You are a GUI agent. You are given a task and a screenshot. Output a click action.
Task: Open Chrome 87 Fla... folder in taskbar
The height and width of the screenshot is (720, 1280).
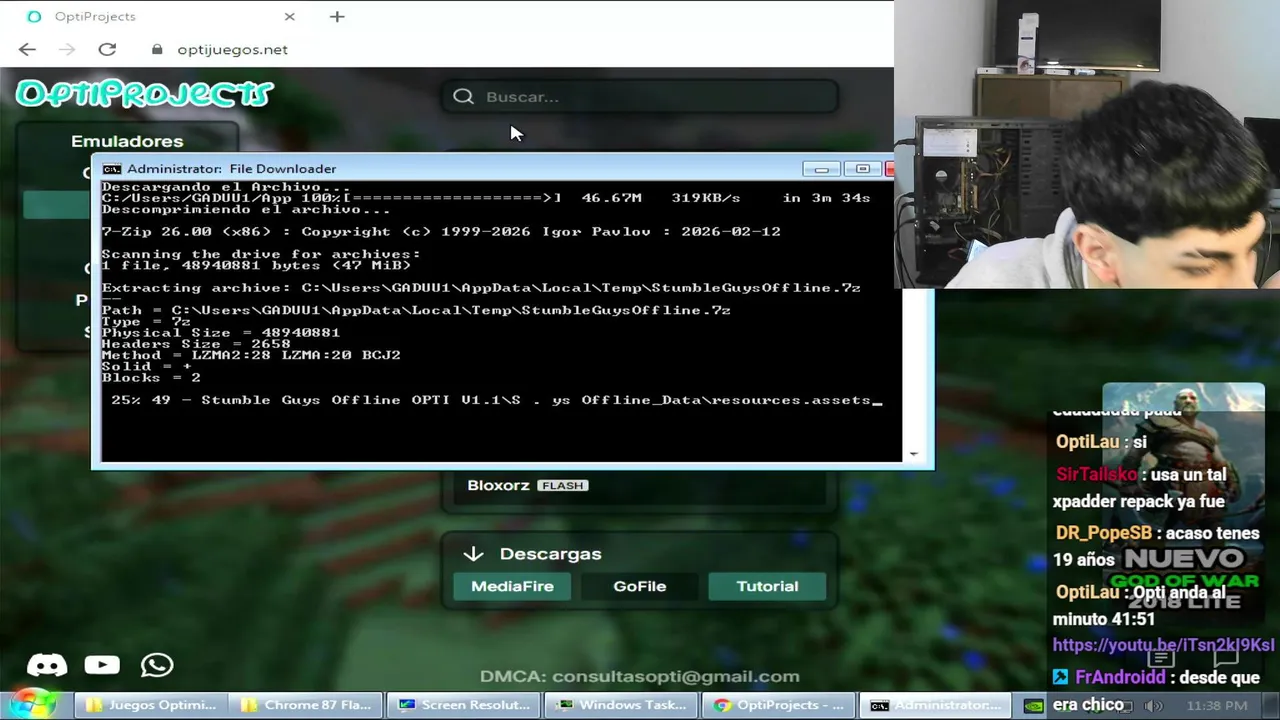[x=305, y=705]
